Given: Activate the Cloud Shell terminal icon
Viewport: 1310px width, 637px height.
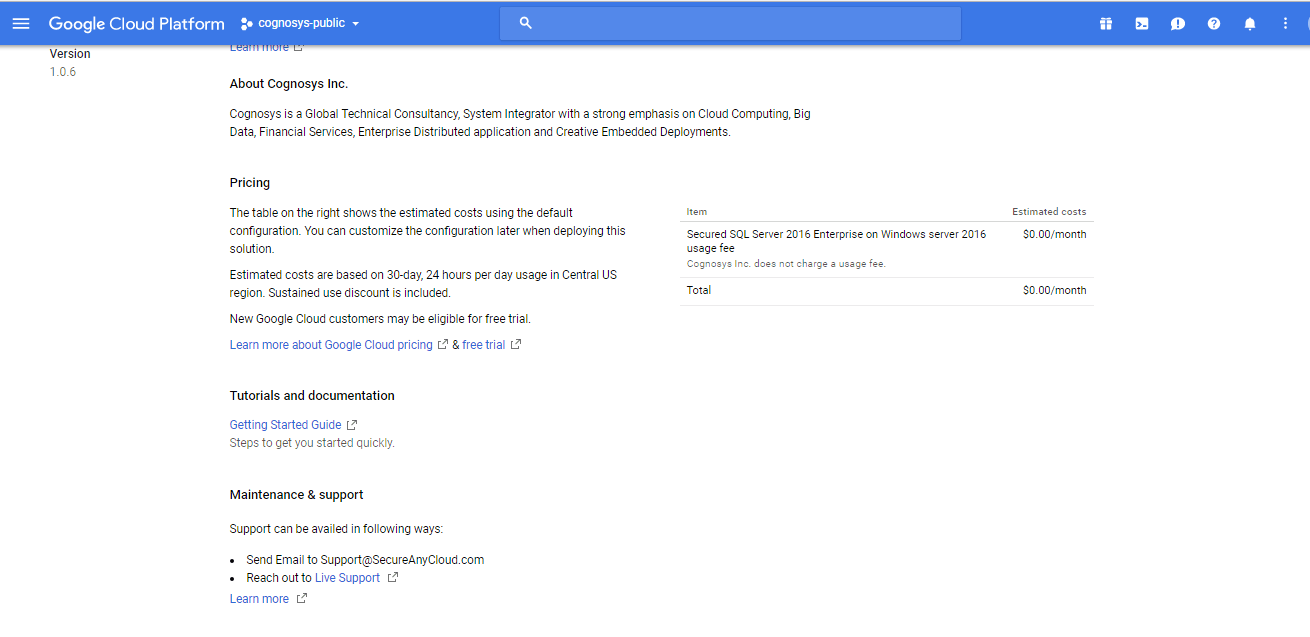Looking at the screenshot, I should 1142,24.
